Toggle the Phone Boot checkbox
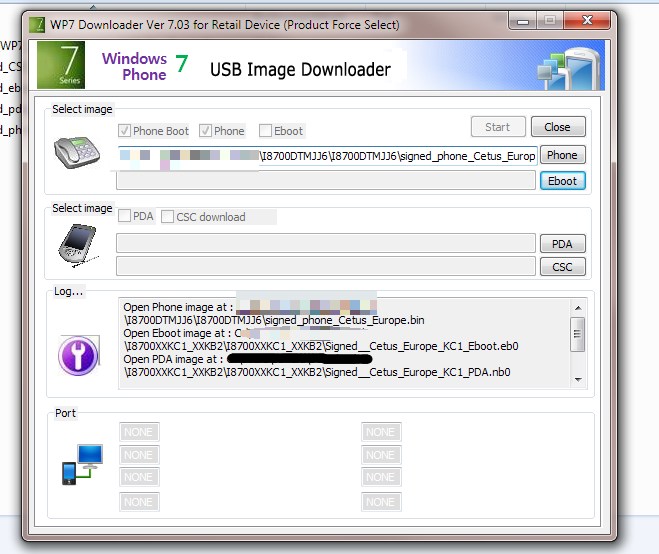 click(x=124, y=131)
